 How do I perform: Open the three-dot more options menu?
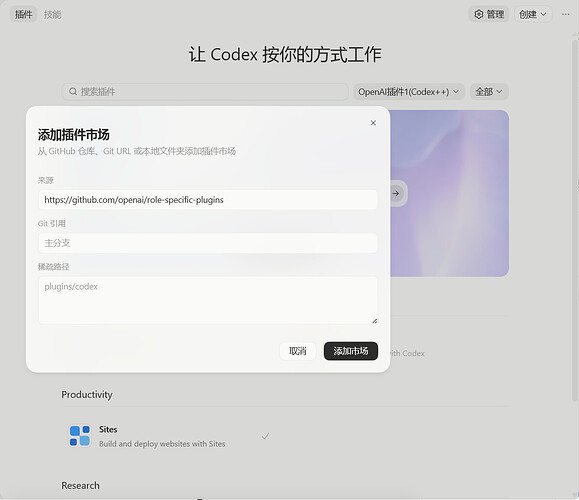coord(565,14)
